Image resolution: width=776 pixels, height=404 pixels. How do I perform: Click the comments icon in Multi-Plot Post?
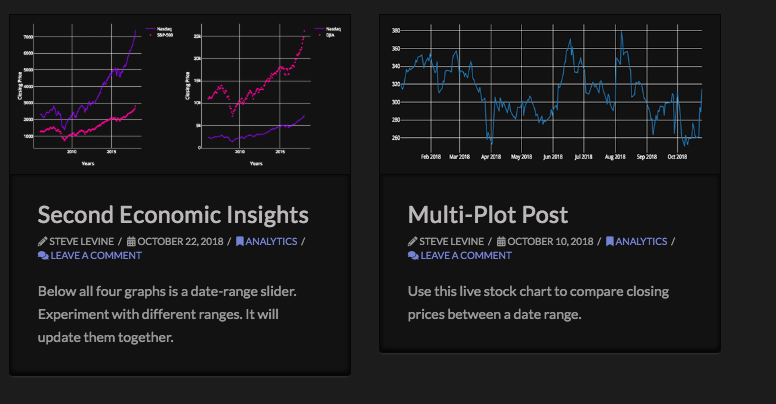coord(413,255)
